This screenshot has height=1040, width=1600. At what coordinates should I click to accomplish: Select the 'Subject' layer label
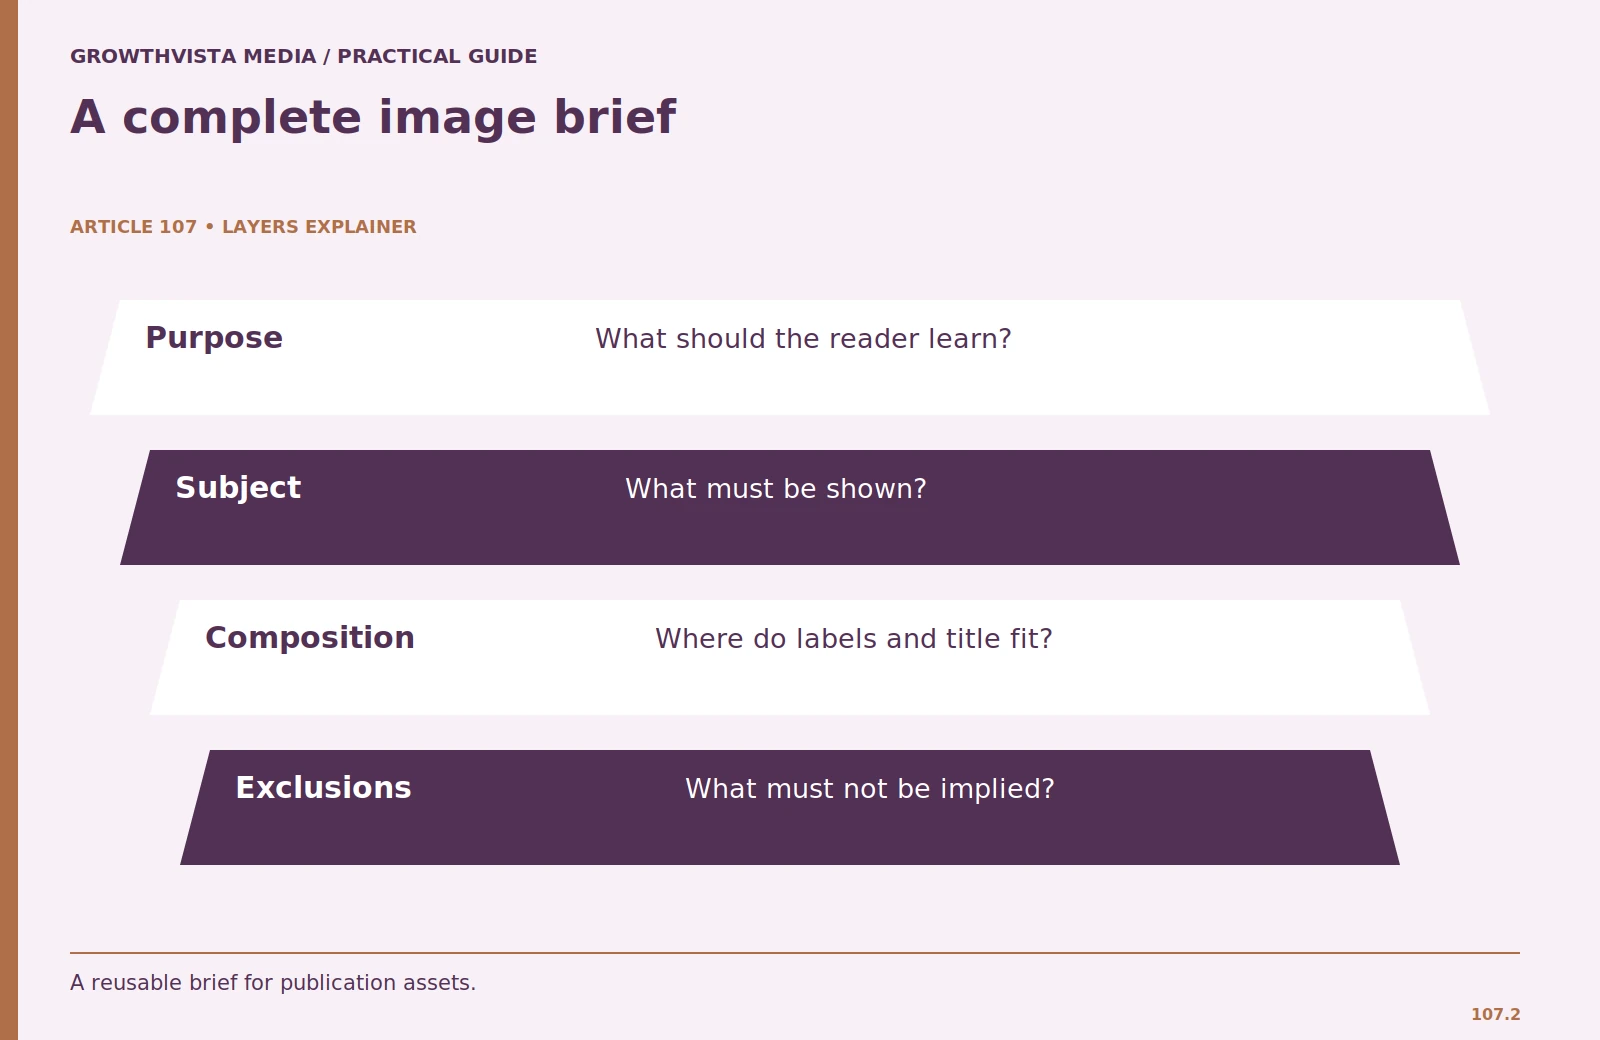[238, 488]
